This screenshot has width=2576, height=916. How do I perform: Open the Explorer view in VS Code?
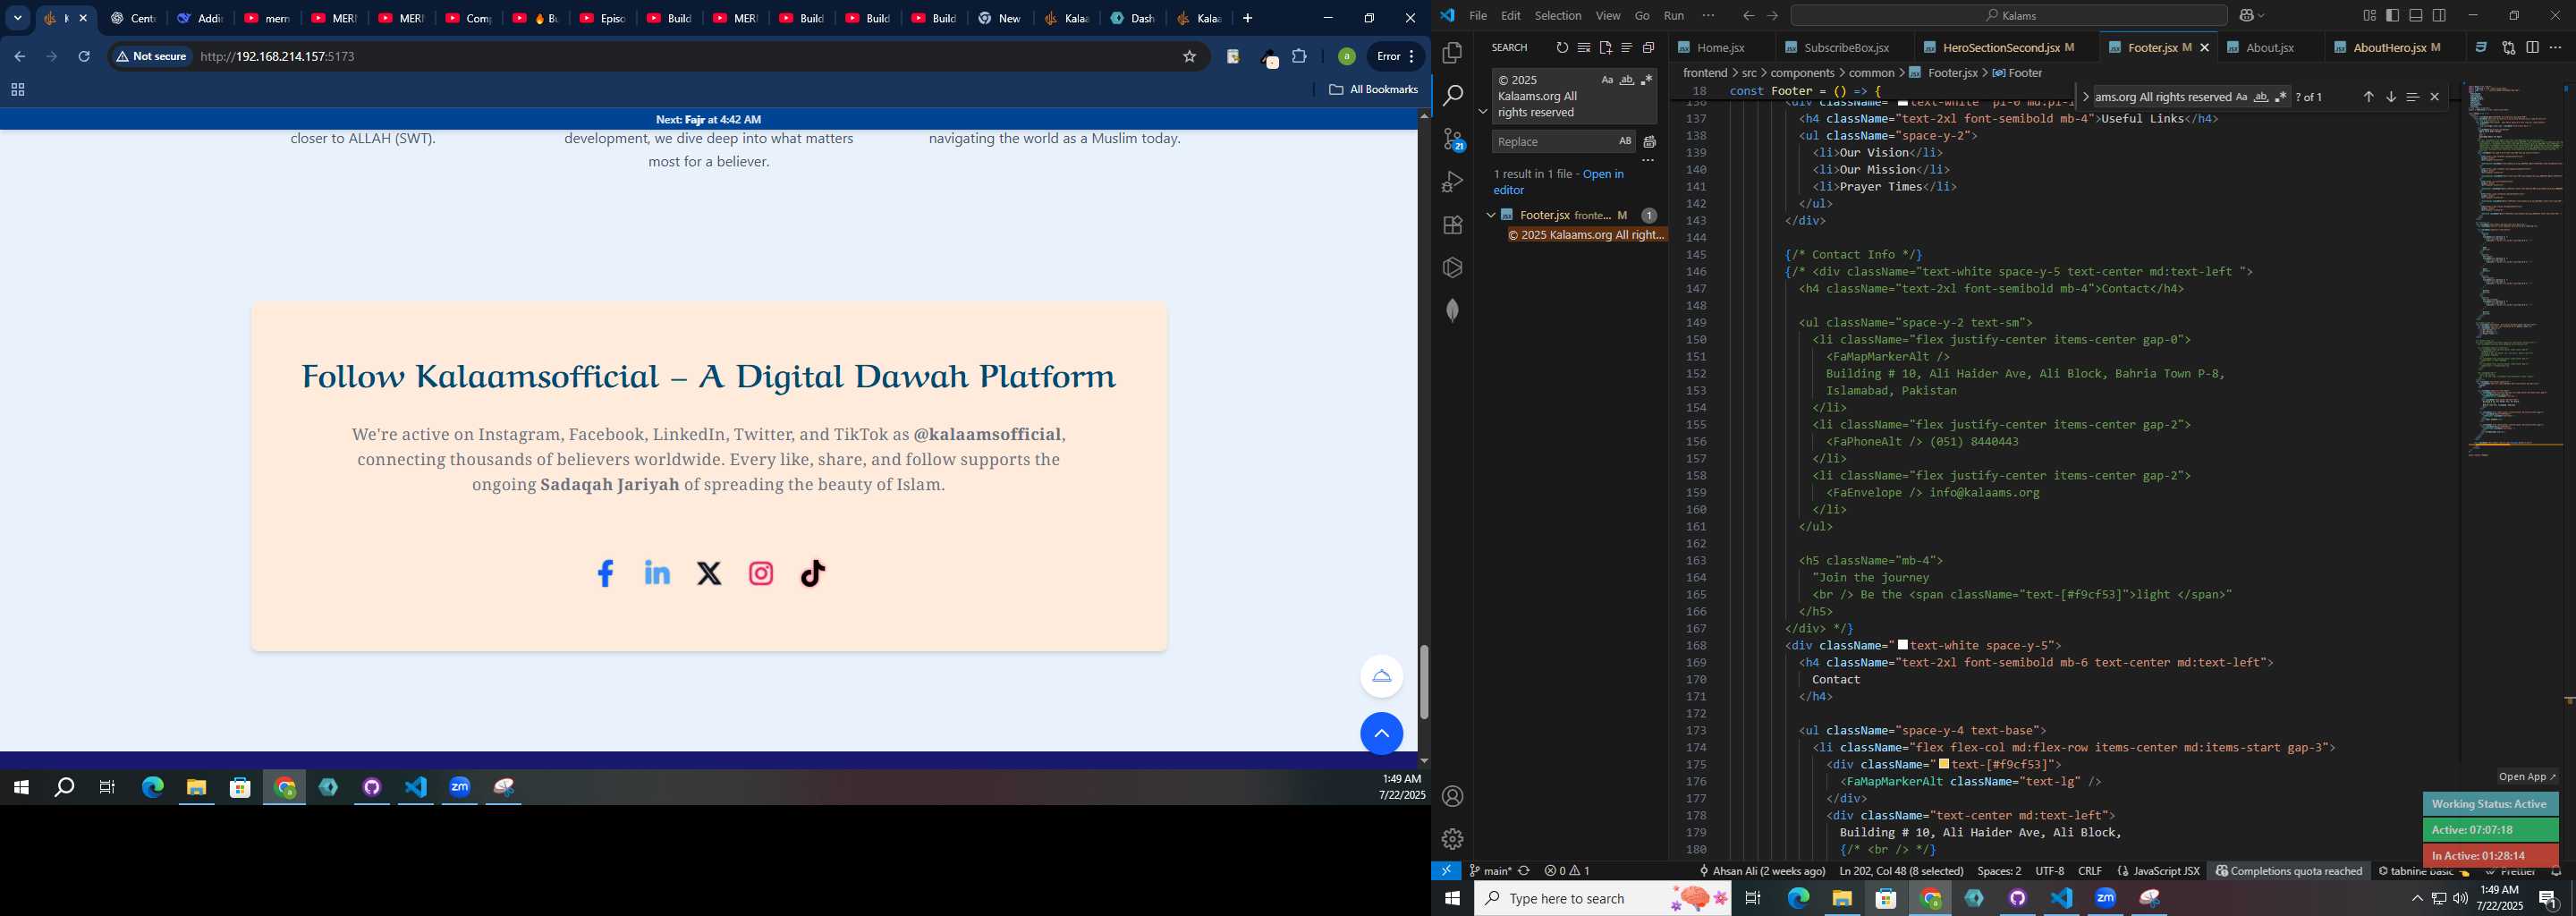pyautogui.click(x=1453, y=53)
